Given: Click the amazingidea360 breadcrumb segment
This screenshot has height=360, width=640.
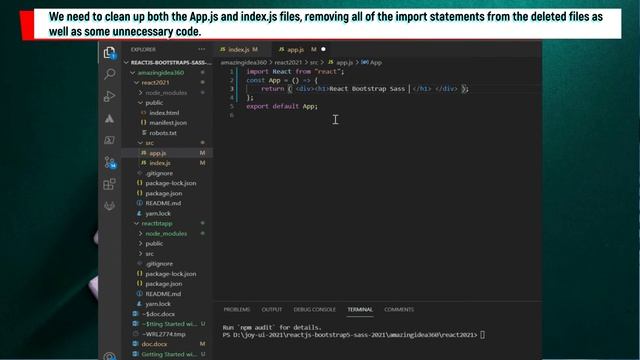Looking at the screenshot, I should pyautogui.click(x=244, y=62).
